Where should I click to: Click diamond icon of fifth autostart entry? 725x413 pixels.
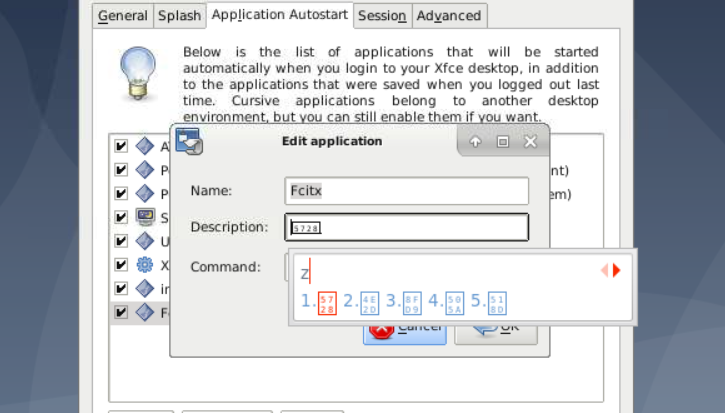click(145, 241)
